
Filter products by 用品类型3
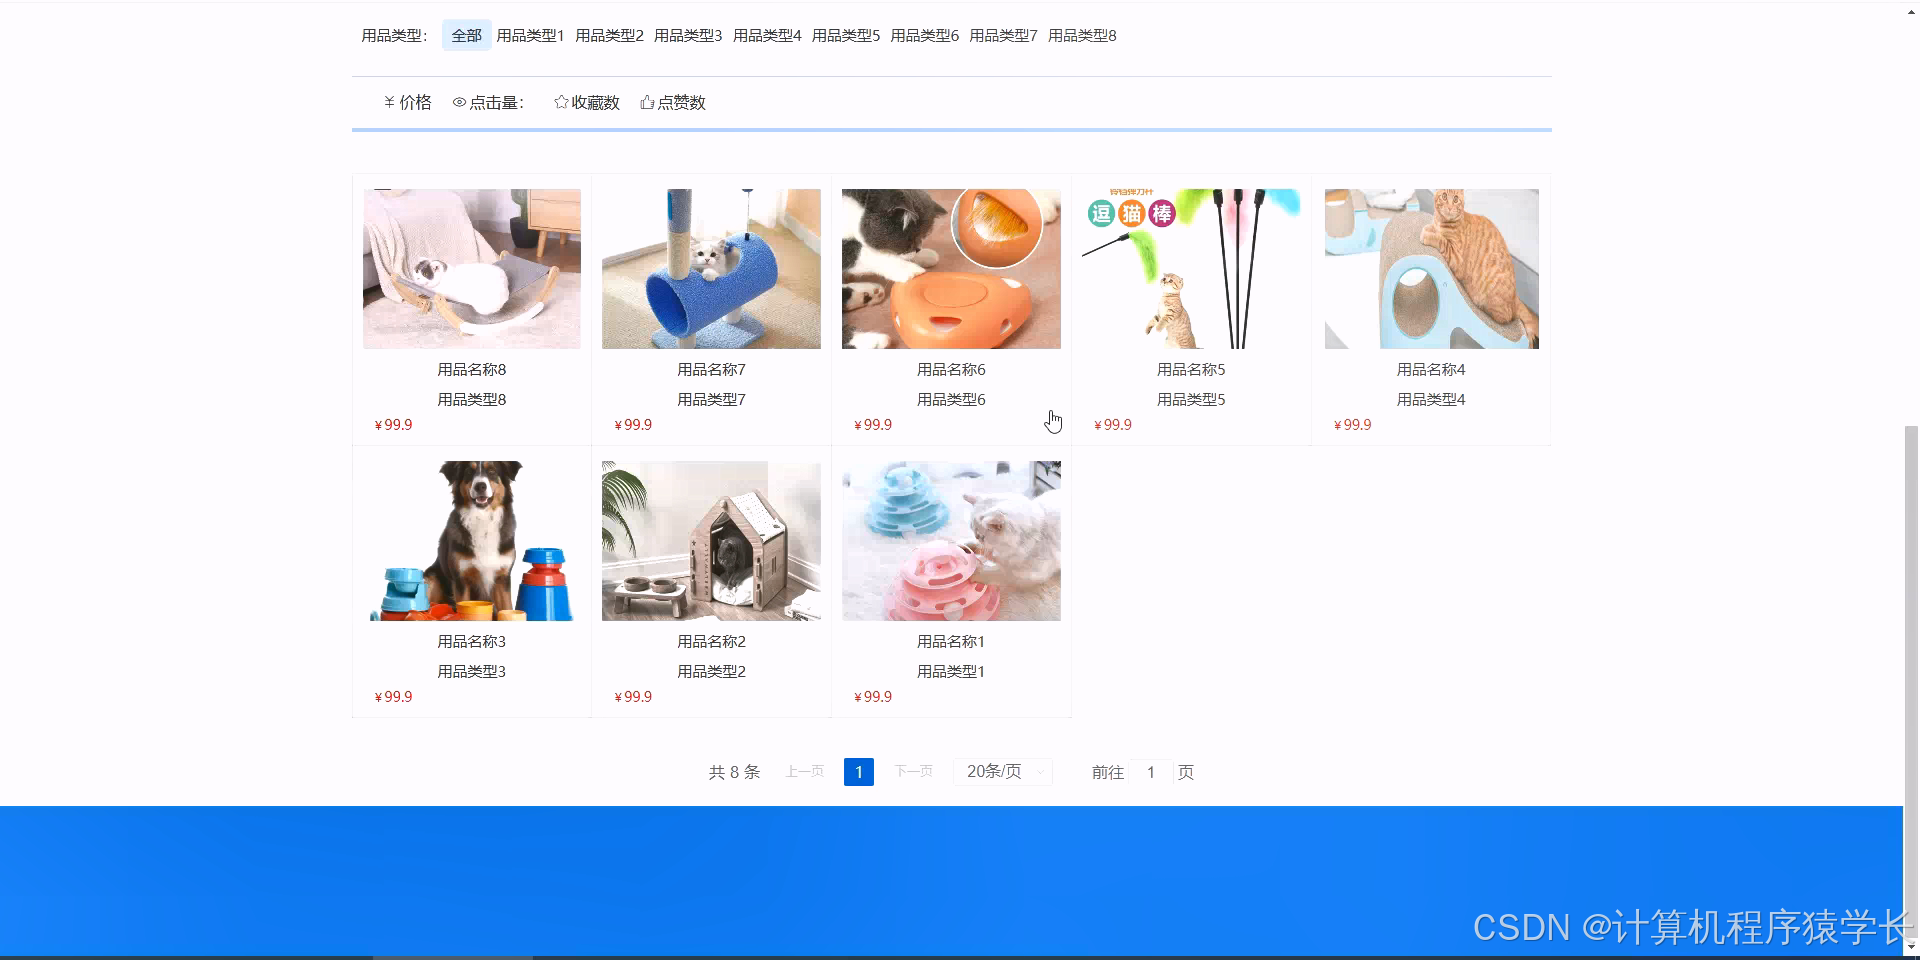tap(687, 34)
